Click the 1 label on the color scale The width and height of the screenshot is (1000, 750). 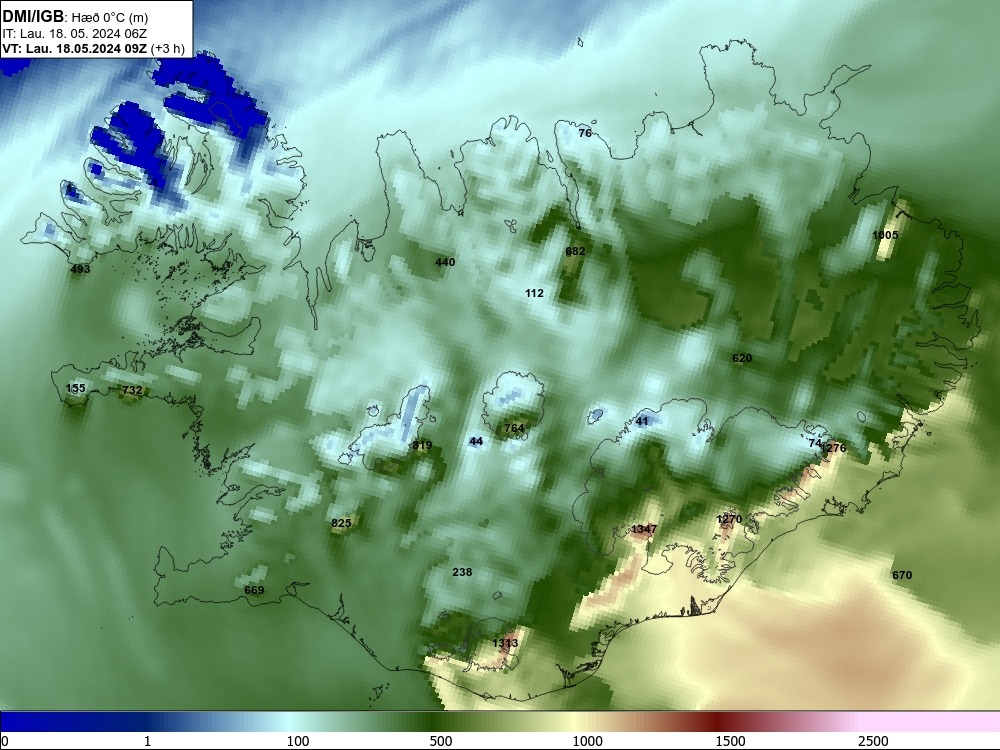(x=147, y=741)
